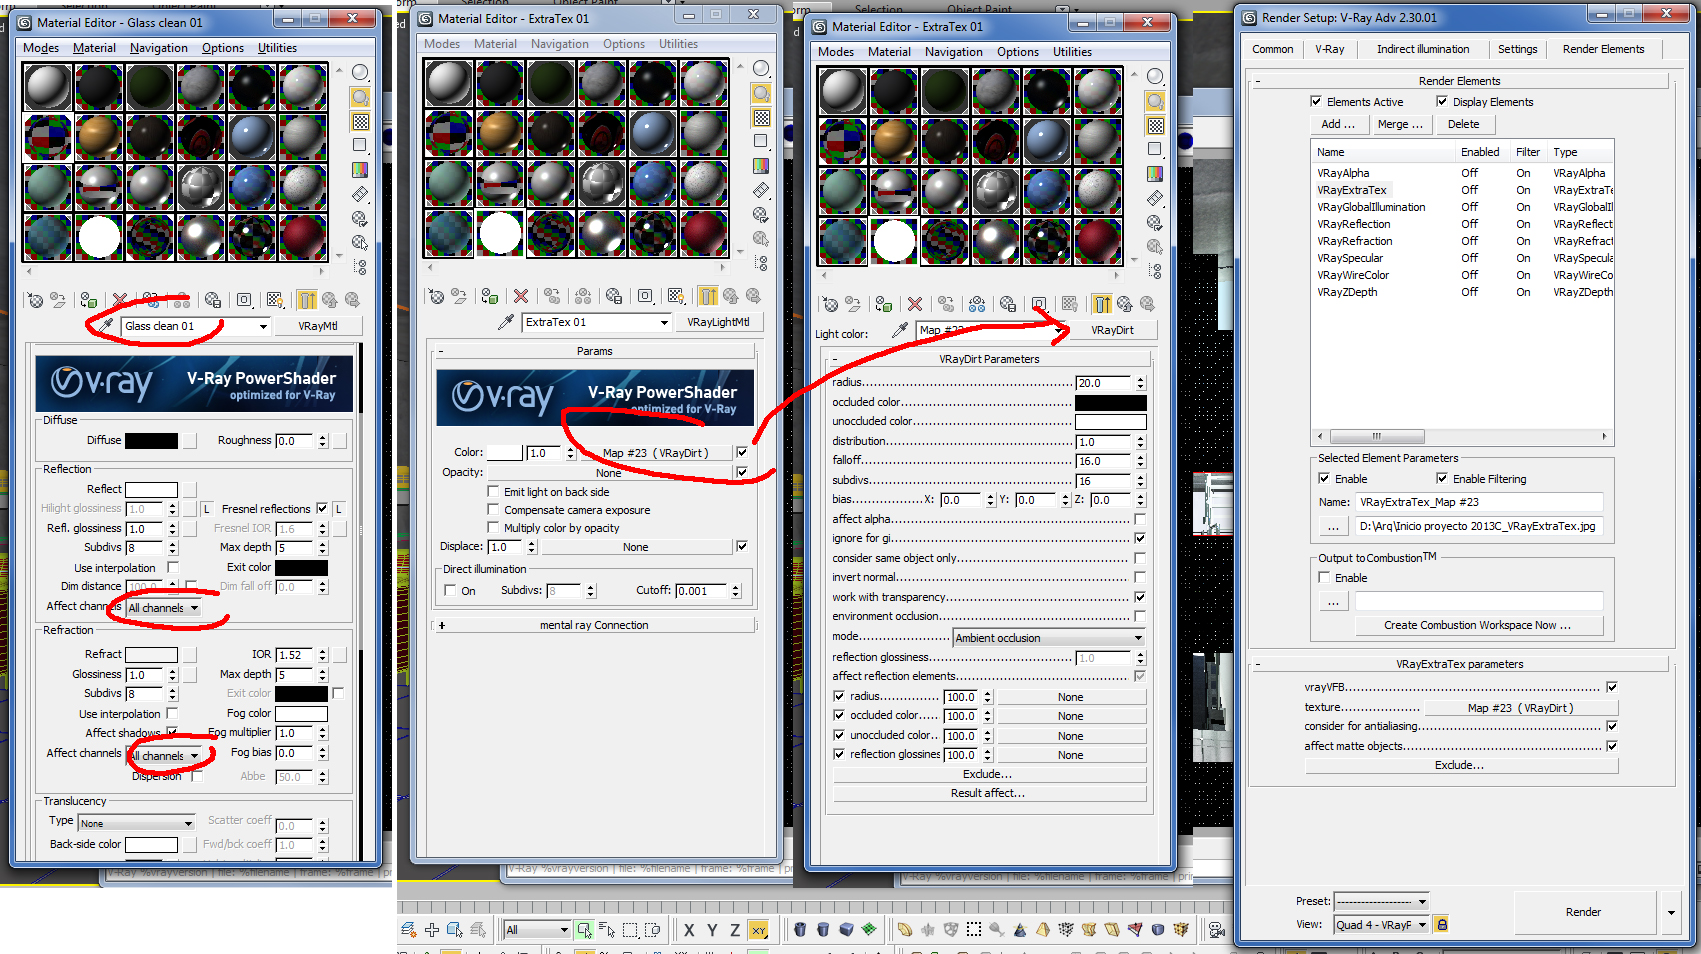Toggle consider for antialiasing checkbox
The height and width of the screenshot is (954, 1701).
[1612, 726]
